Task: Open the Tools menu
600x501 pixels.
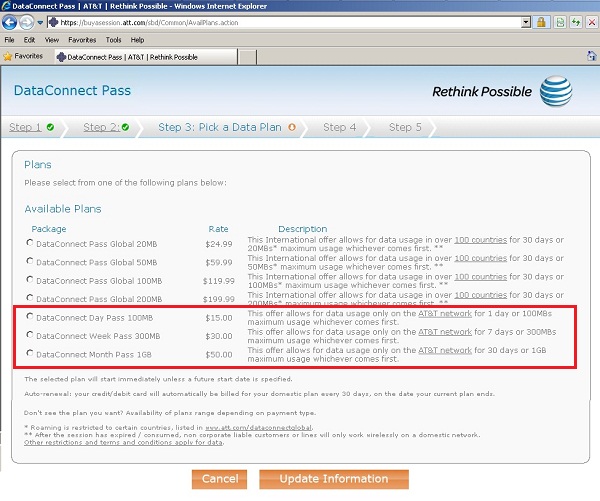Action: point(113,40)
